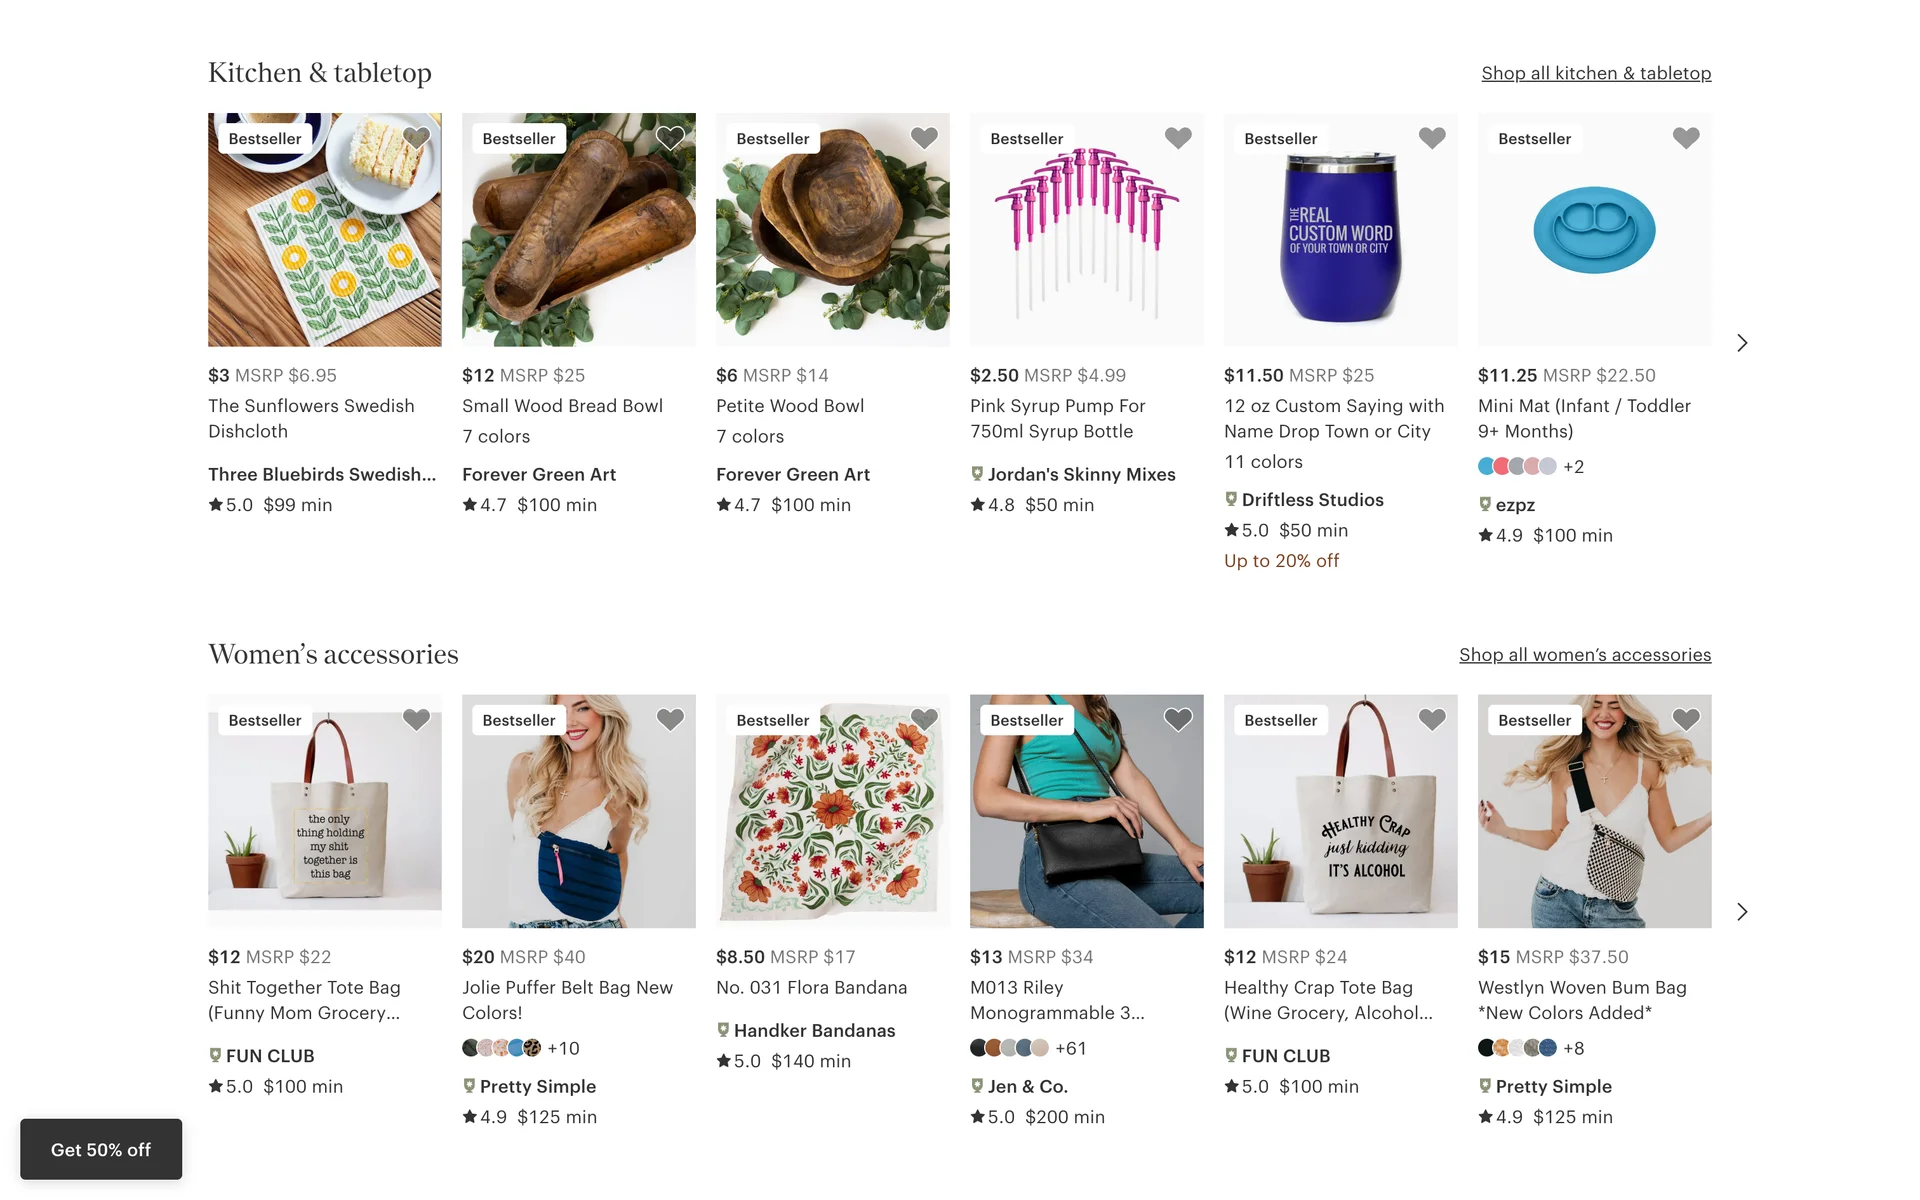
Task: Heart the Shit Together Tote Bag
Action: click(x=416, y=719)
